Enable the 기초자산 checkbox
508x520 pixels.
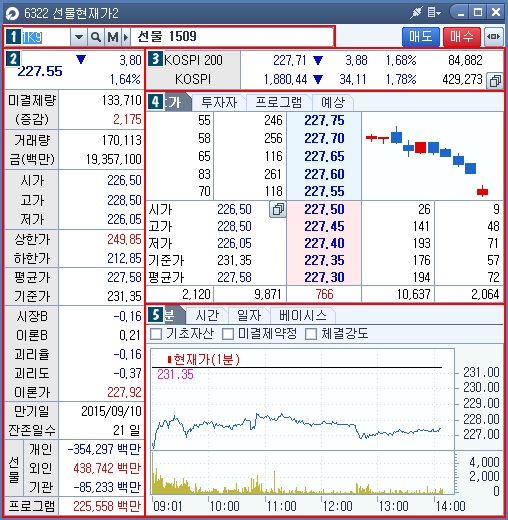(x=156, y=334)
